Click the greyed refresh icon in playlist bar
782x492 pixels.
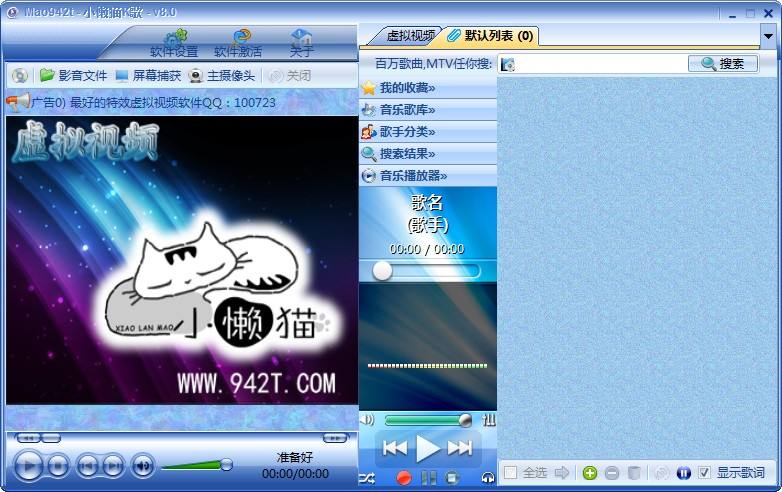662,473
